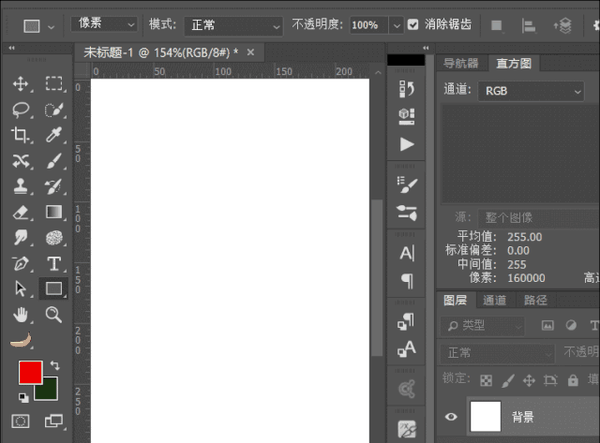Toggle lock image pixels brush icon
This screenshot has width=600, height=443.
[508, 381]
